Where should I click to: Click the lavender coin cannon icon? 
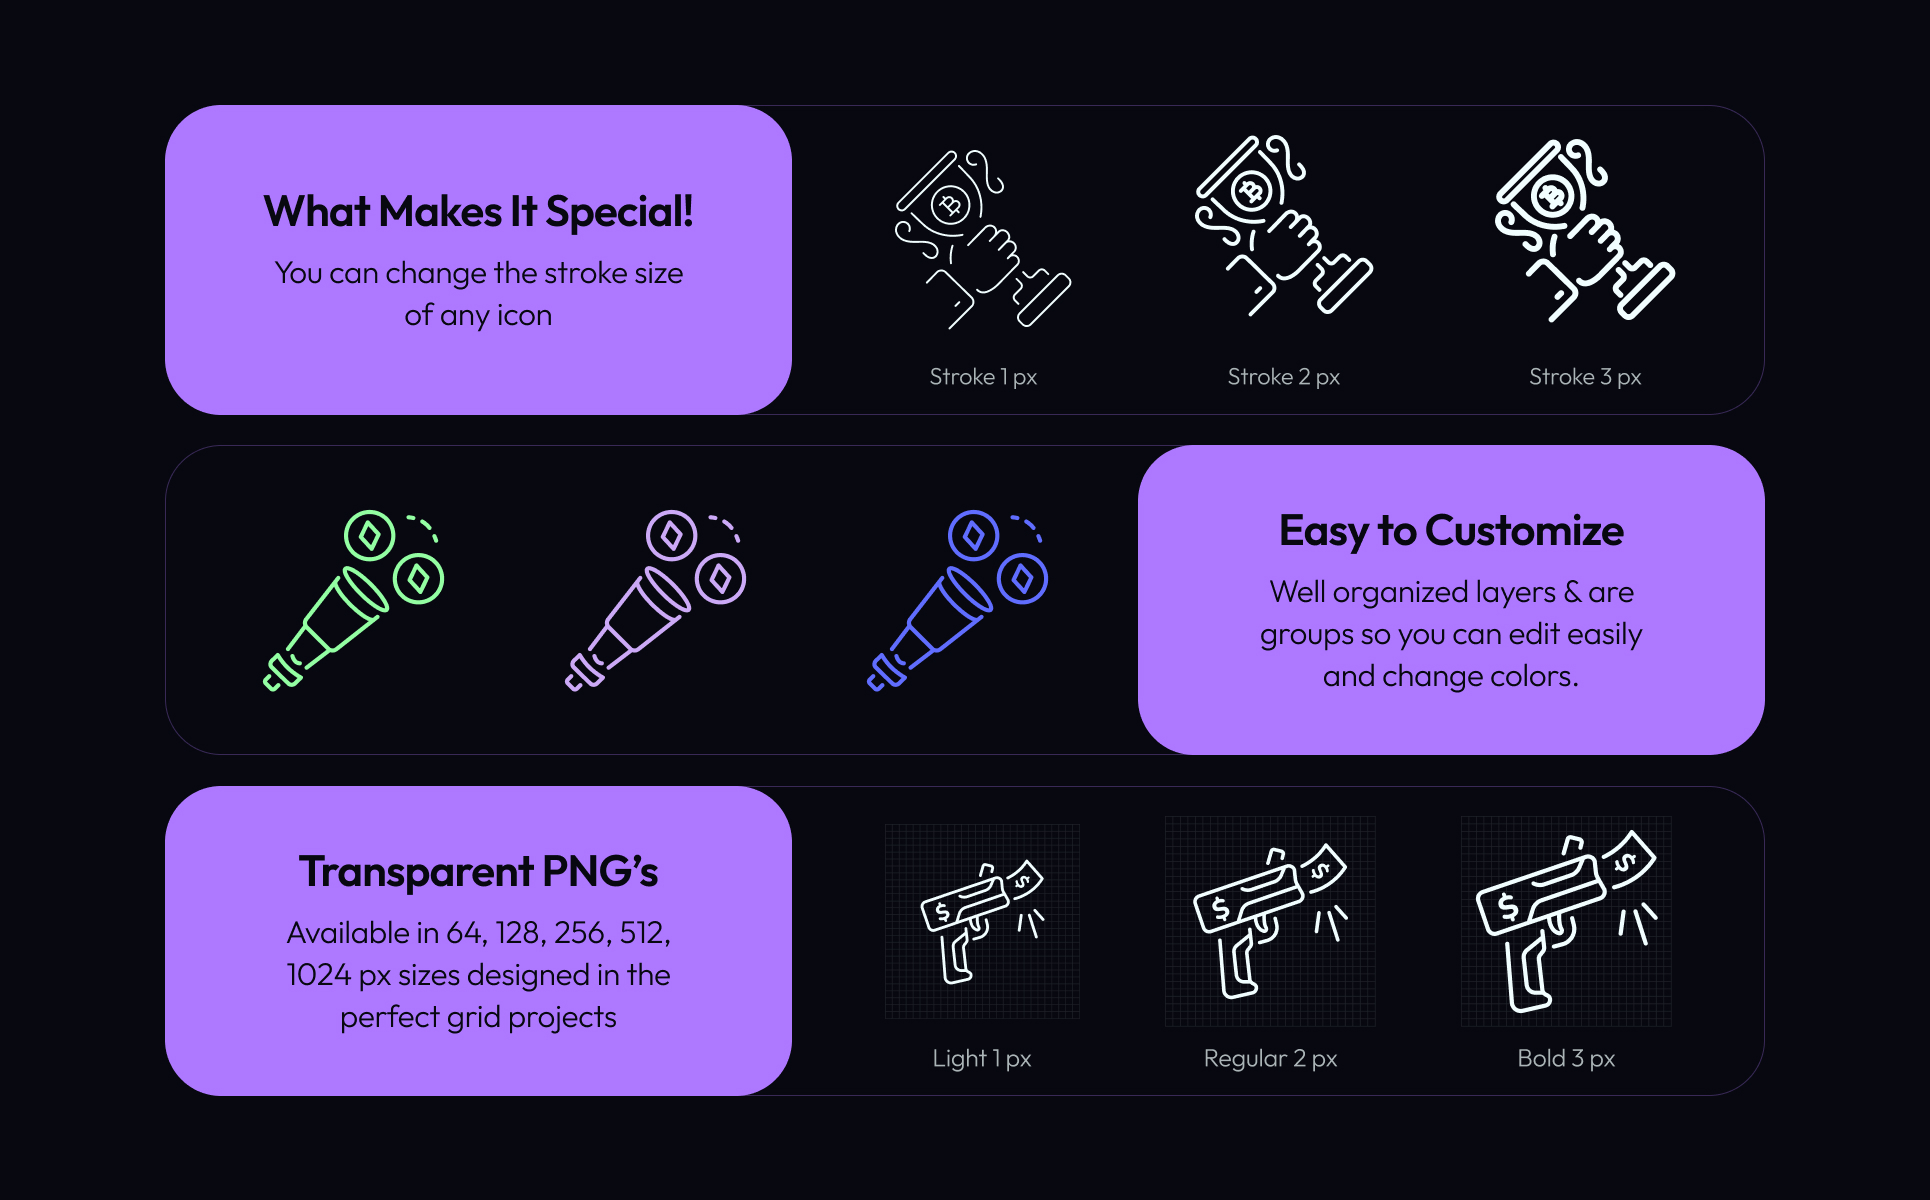(655, 601)
